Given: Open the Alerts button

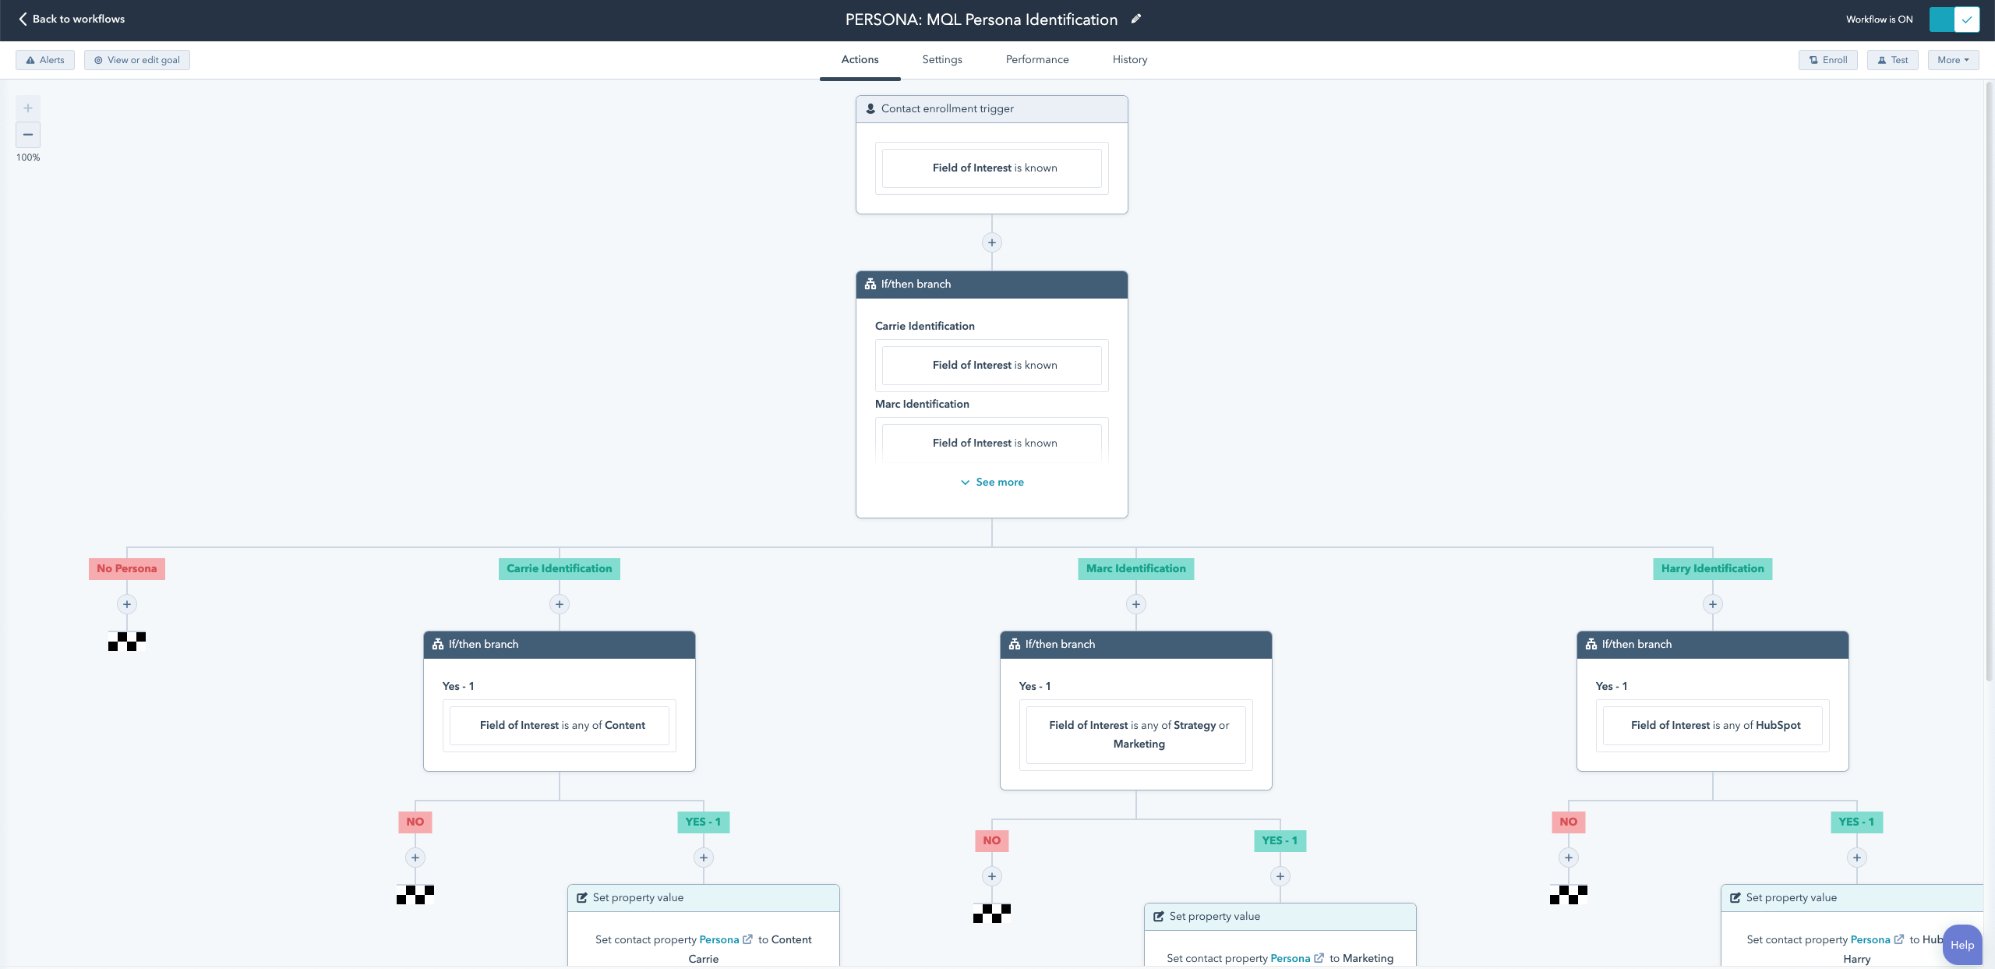Looking at the screenshot, I should [x=45, y=60].
